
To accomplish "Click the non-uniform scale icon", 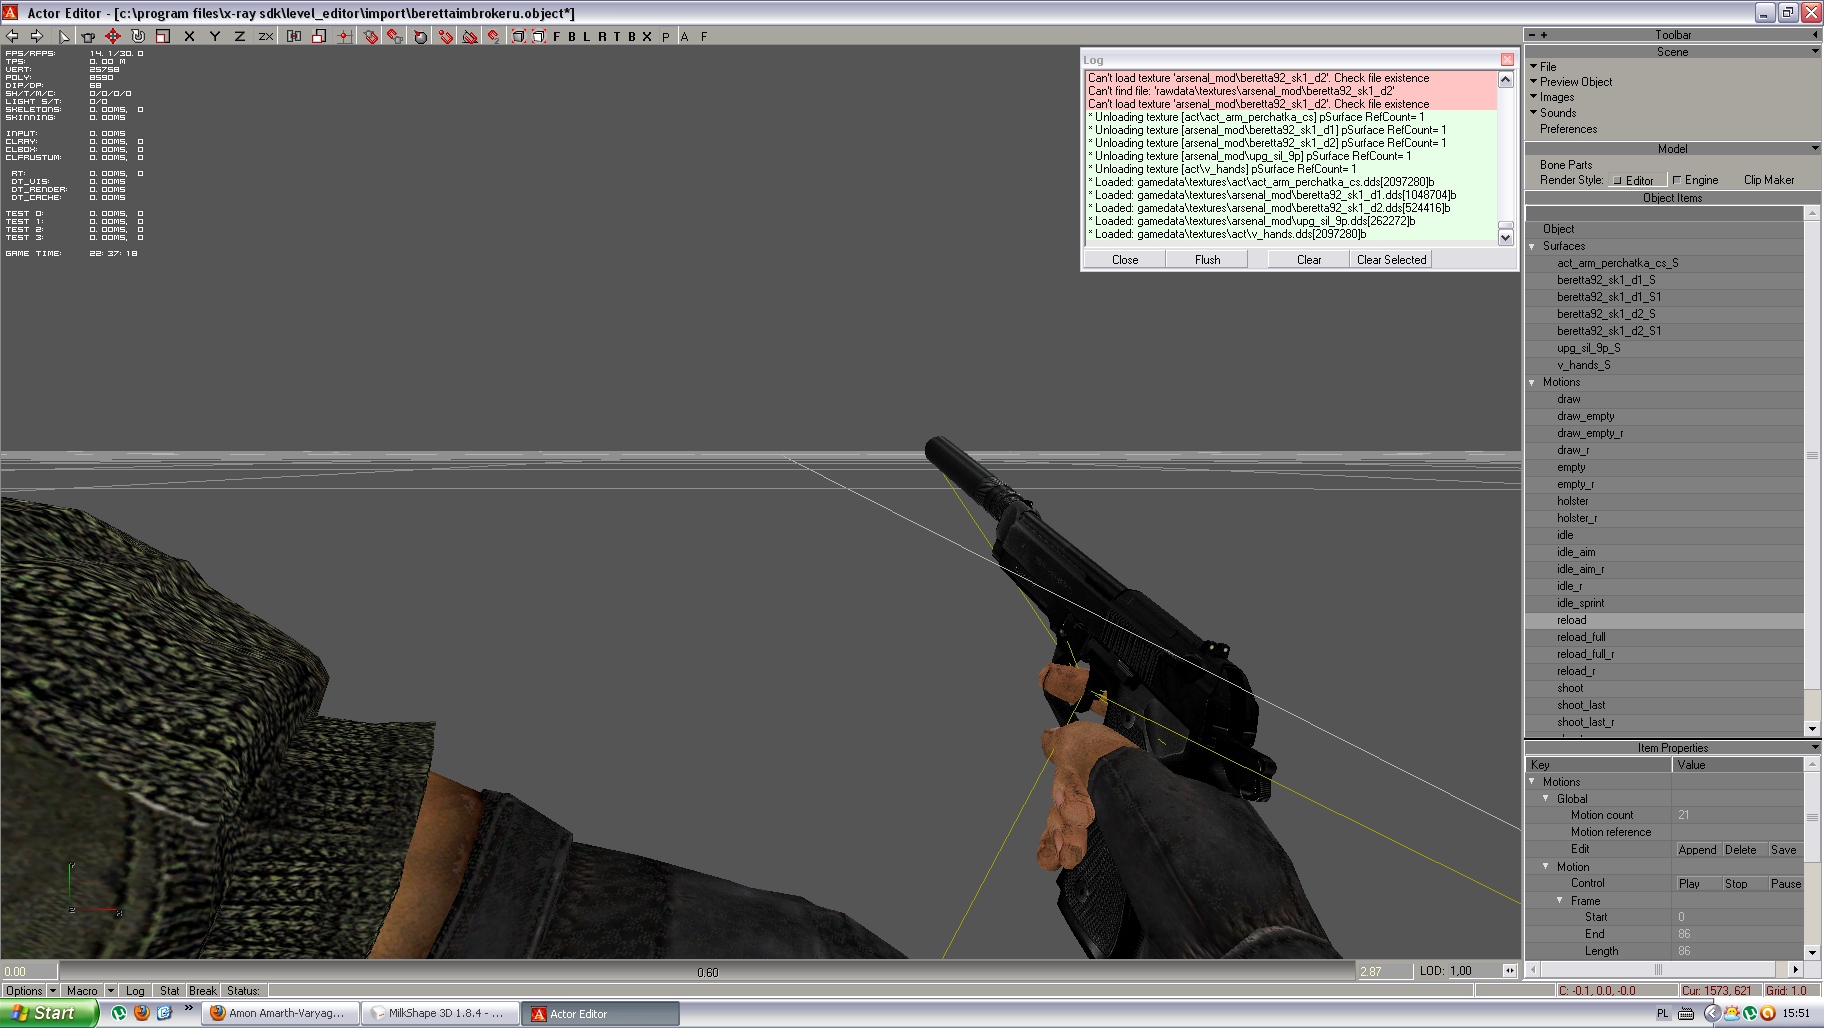I will coord(319,36).
